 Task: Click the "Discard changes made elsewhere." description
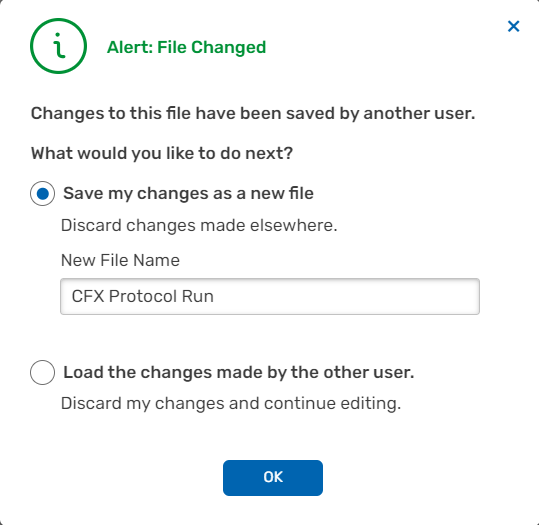tap(199, 226)
